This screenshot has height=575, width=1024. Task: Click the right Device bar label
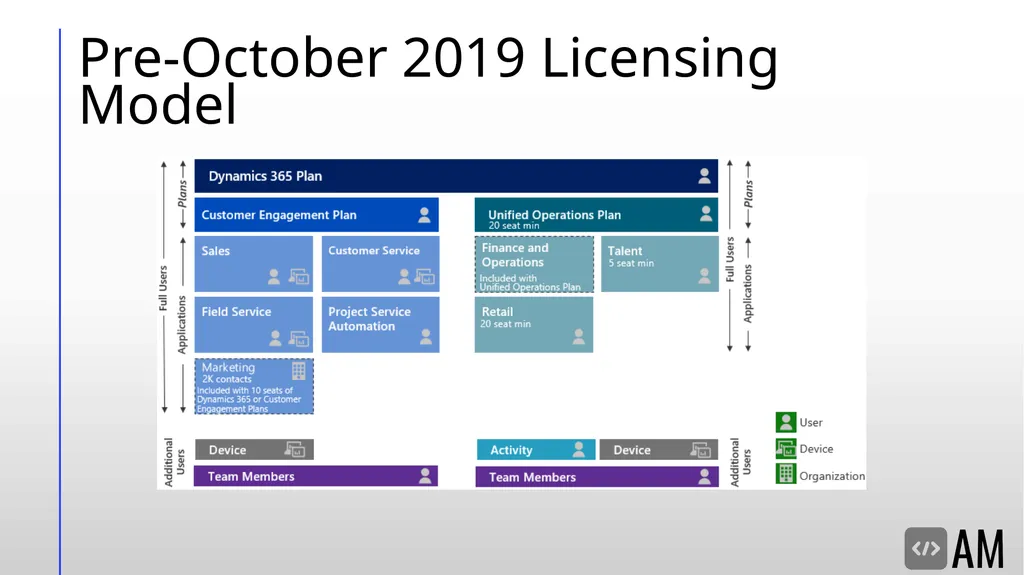pos(632,450)
